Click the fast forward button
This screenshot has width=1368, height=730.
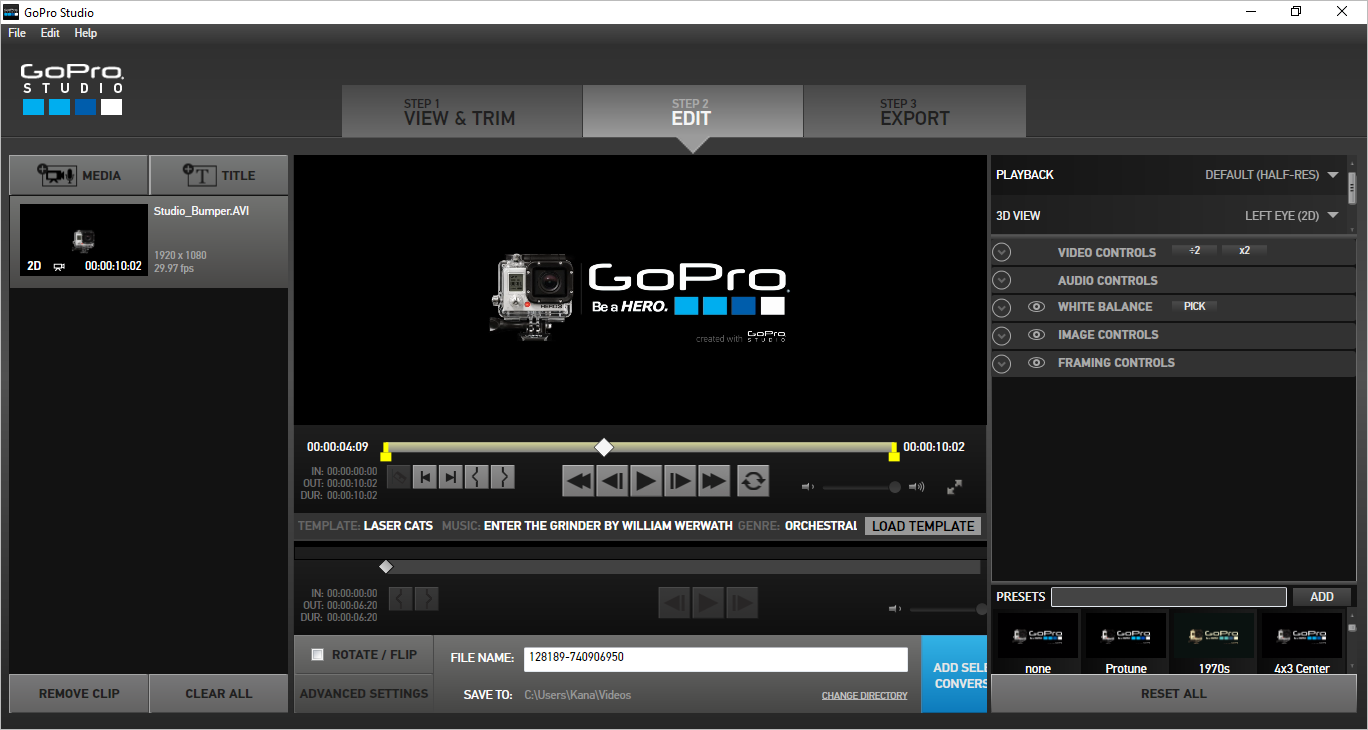[713, 481]
